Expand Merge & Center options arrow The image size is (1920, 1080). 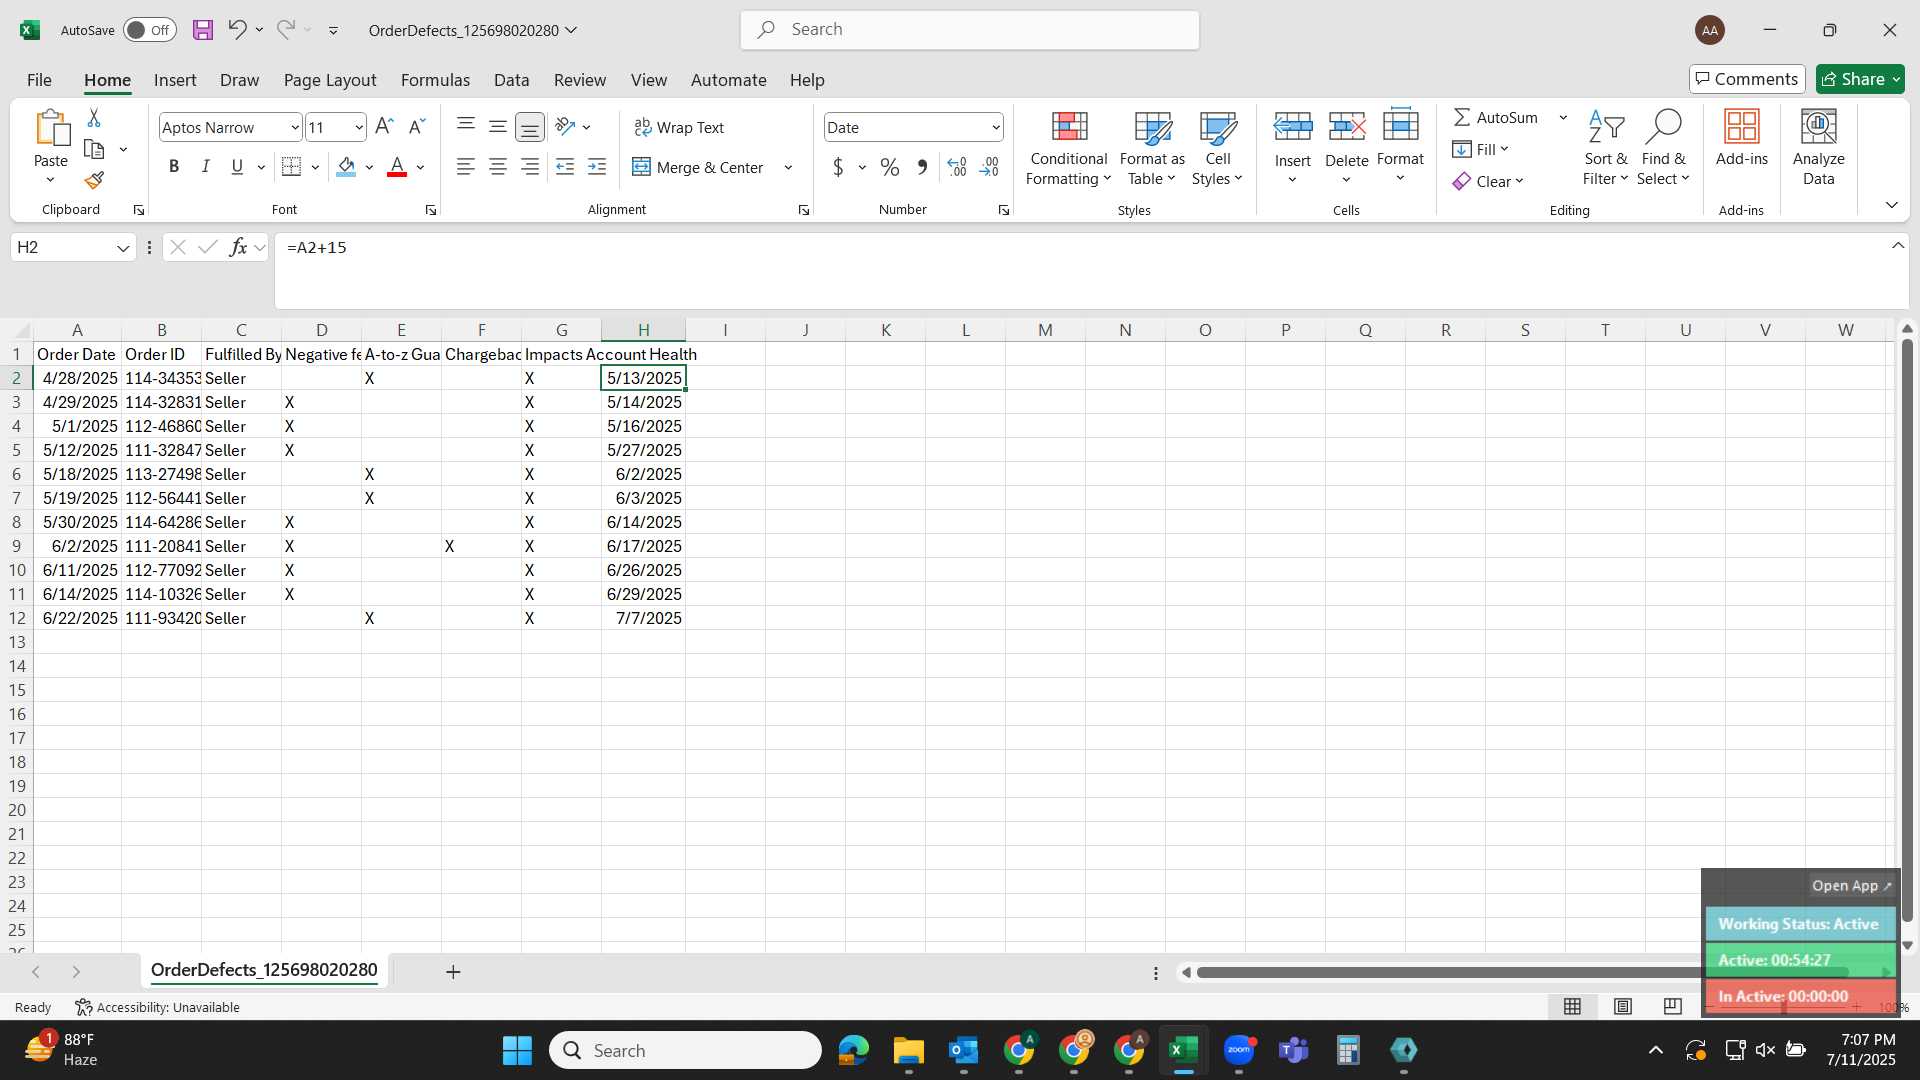788,167
